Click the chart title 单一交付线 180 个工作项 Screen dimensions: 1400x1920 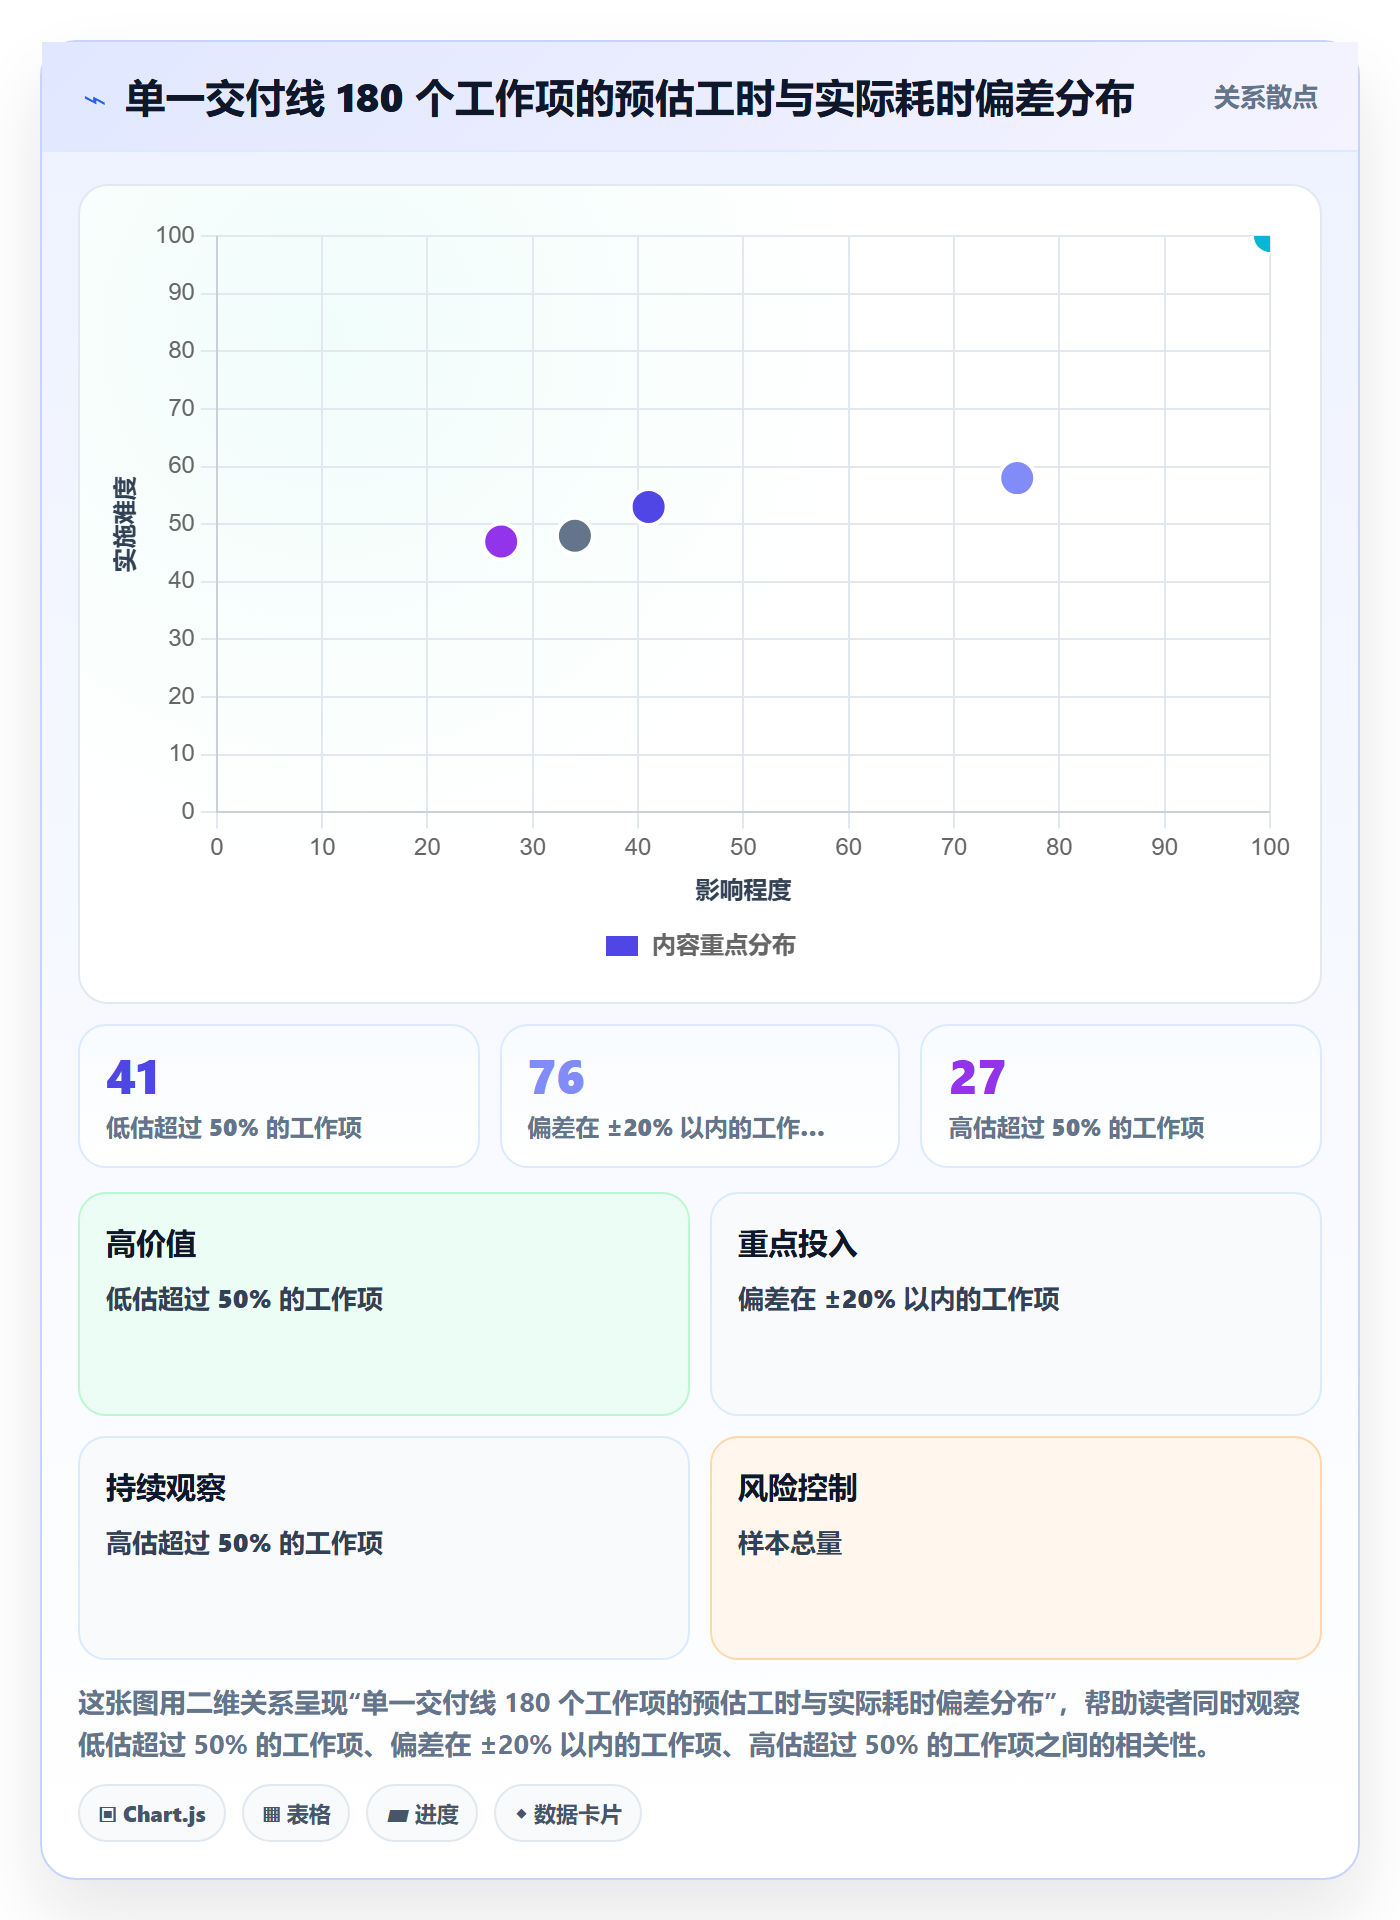click(x=629, y=99)
